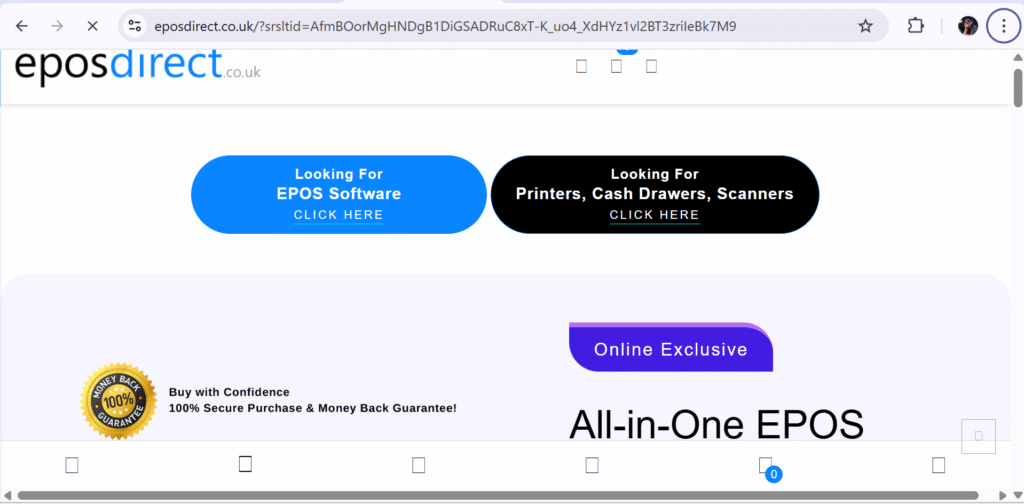Bookmark this page with the star icon
The width and height of the screenshot is (1024, 504).
[x=865, y=26]
